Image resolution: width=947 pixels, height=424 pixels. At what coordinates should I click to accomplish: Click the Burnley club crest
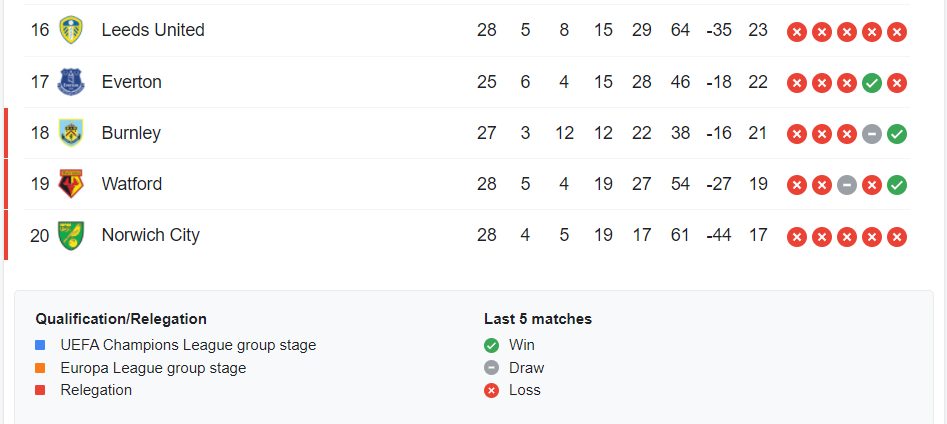pyautogui.click(x=70, y=133)
